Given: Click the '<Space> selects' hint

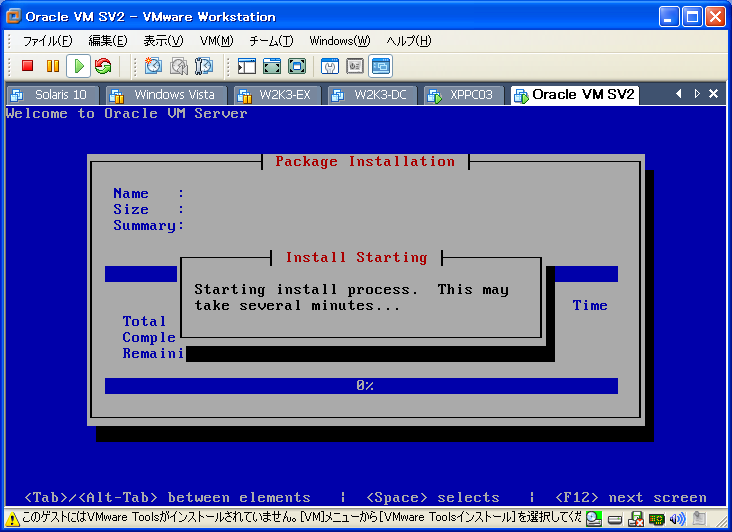Looking at the screenshot, I should click(433, 497).
